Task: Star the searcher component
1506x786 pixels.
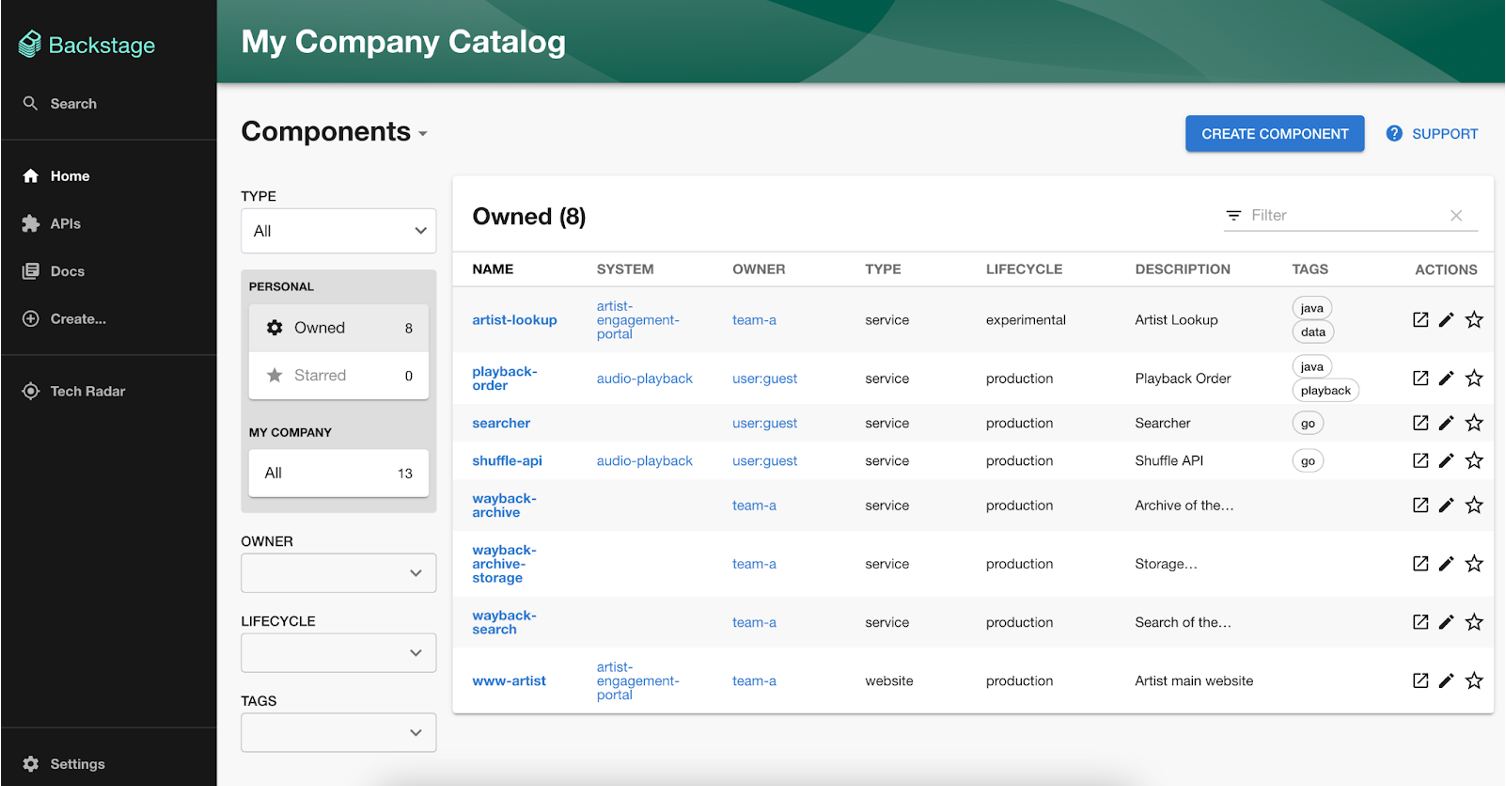Action: pyautogui.click(x=1474, y=423)
